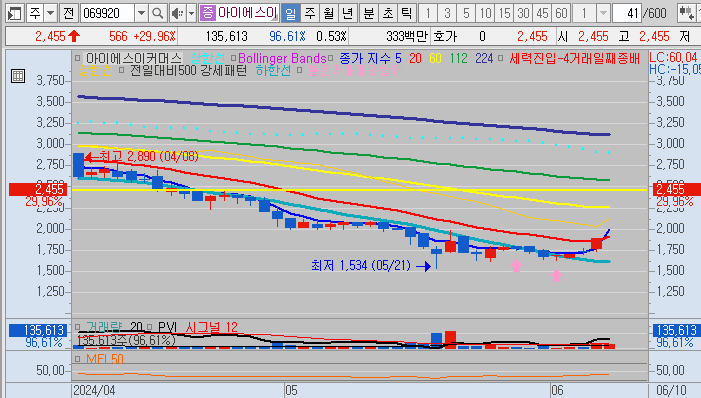Click the candlestick chart shift icon

[686, 13]
